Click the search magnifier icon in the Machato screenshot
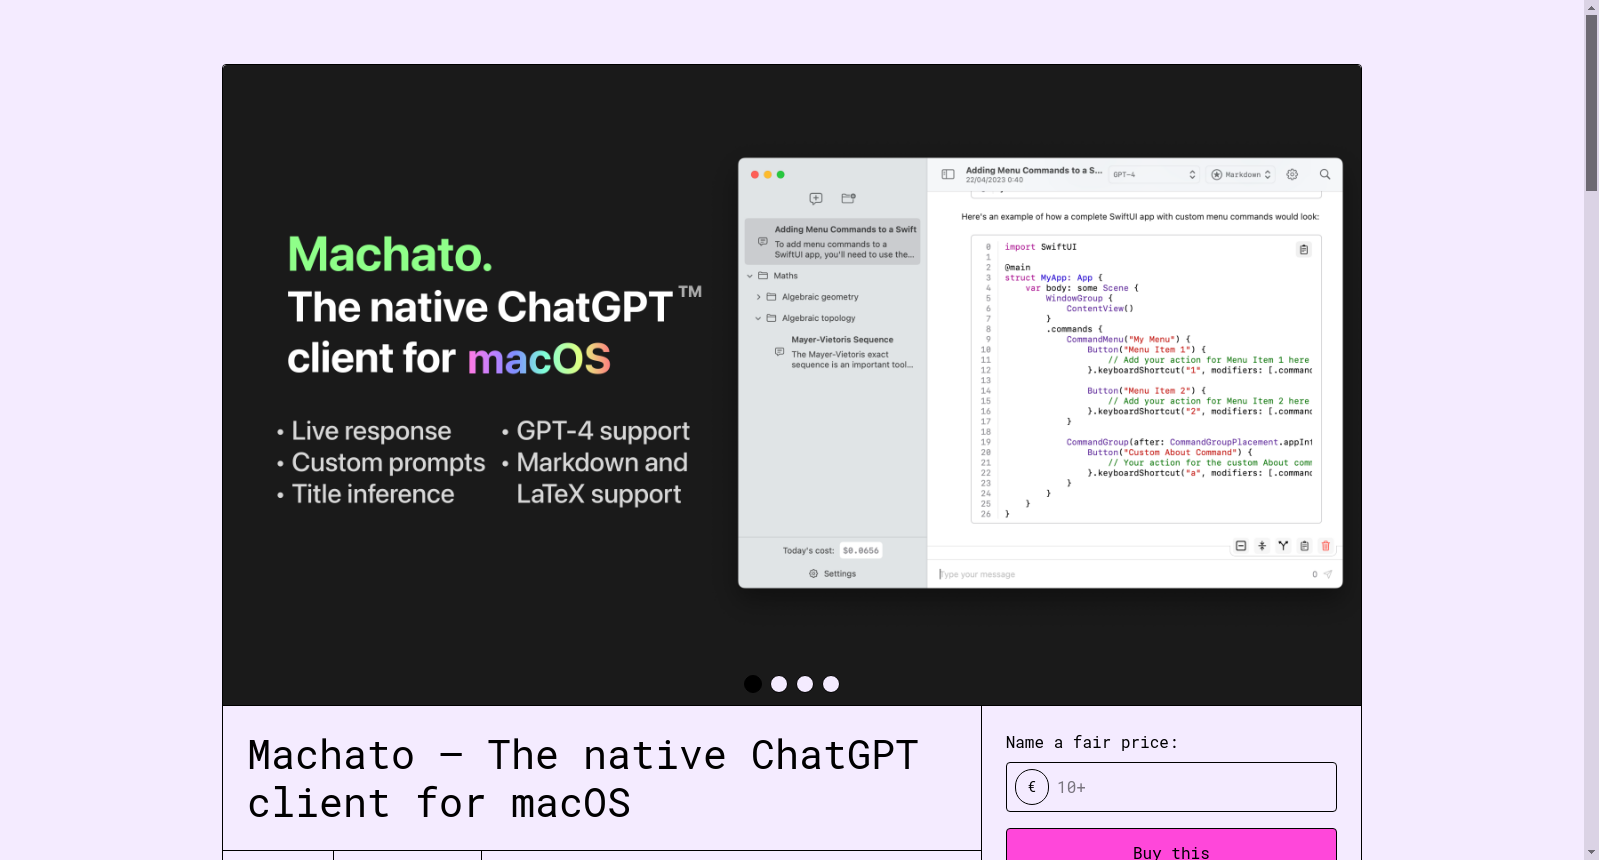1599x860 pixels. [1325, 174]
